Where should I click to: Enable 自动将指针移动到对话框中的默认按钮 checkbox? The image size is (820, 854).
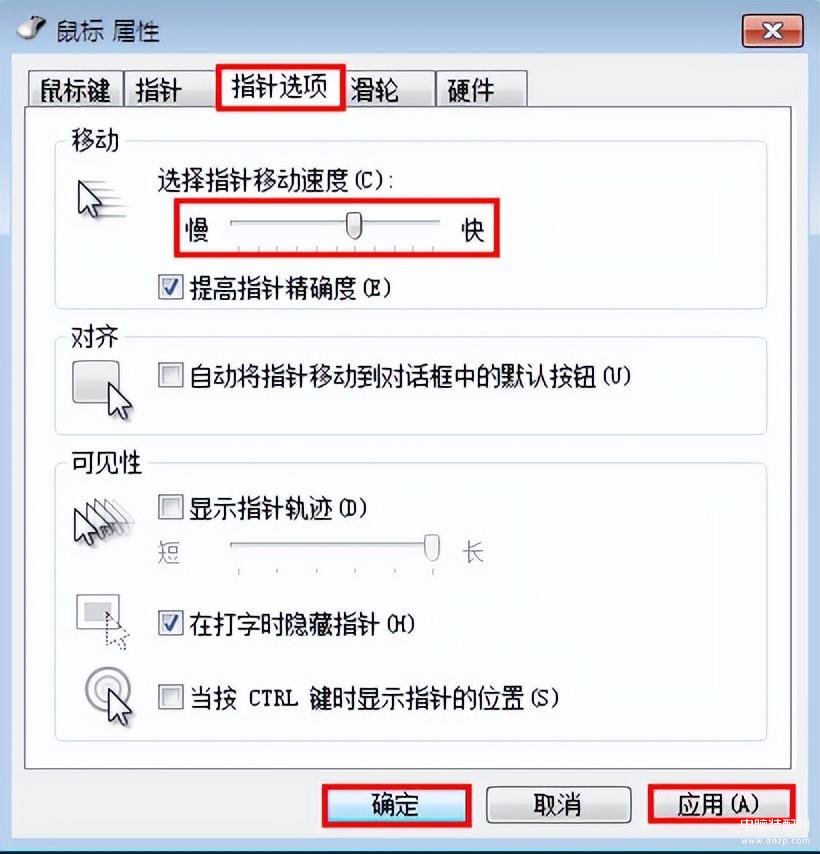click(170, 375)
